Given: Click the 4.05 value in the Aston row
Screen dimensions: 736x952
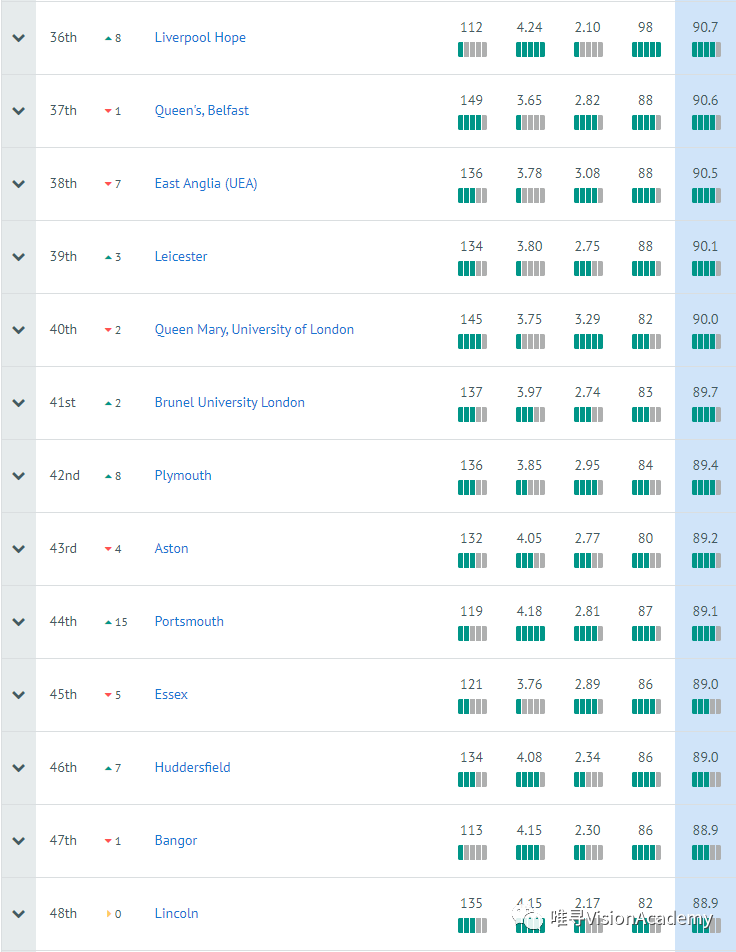Looking at the screenshot, I should (x=530, y=539).
